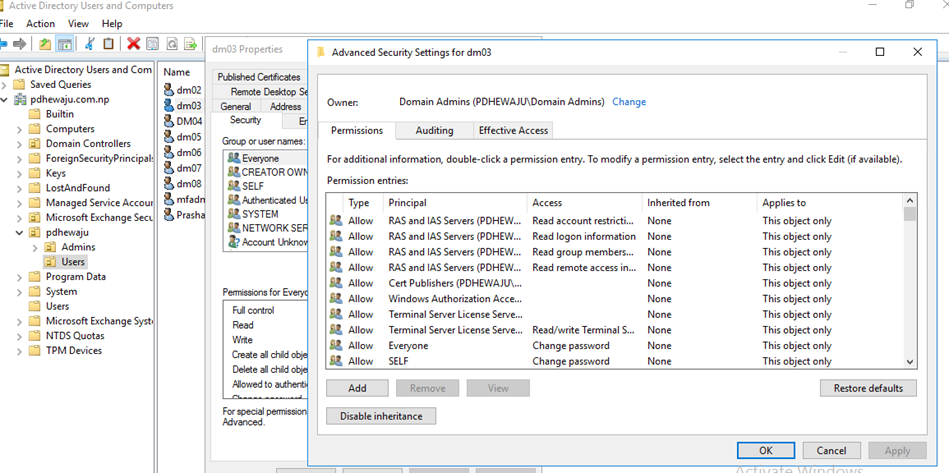The height and width of the screenshot is (473, 949).
Task: Click the Applies to column header
Action: click(x=830, y=203)
